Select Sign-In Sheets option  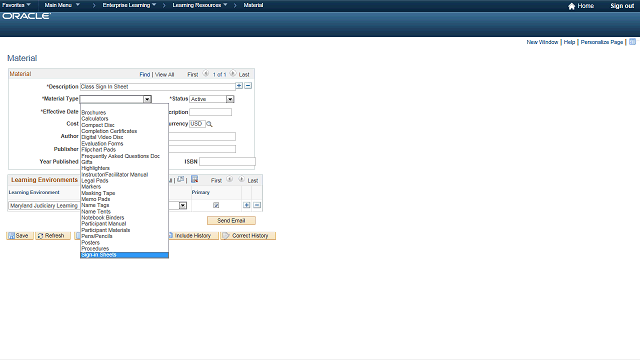[x=124, y=255]
